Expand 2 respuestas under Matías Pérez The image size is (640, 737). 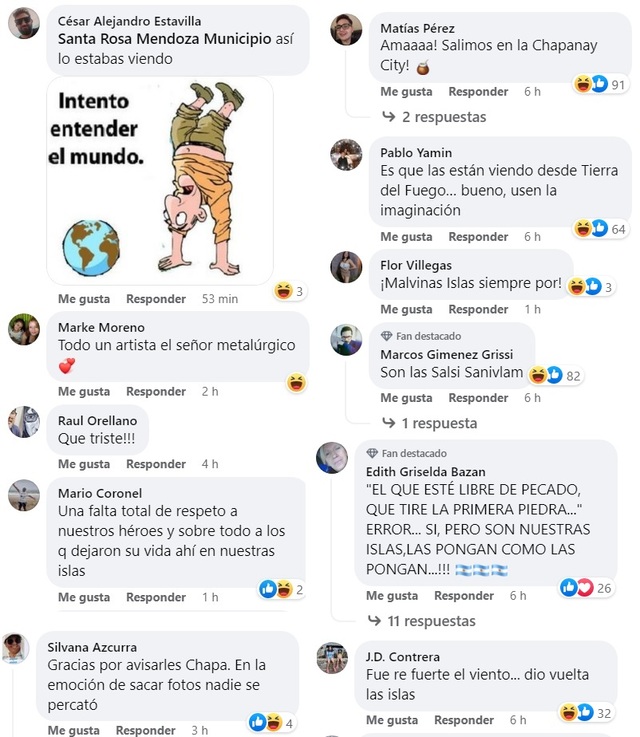pyautogui.click(x=435, y=117)
